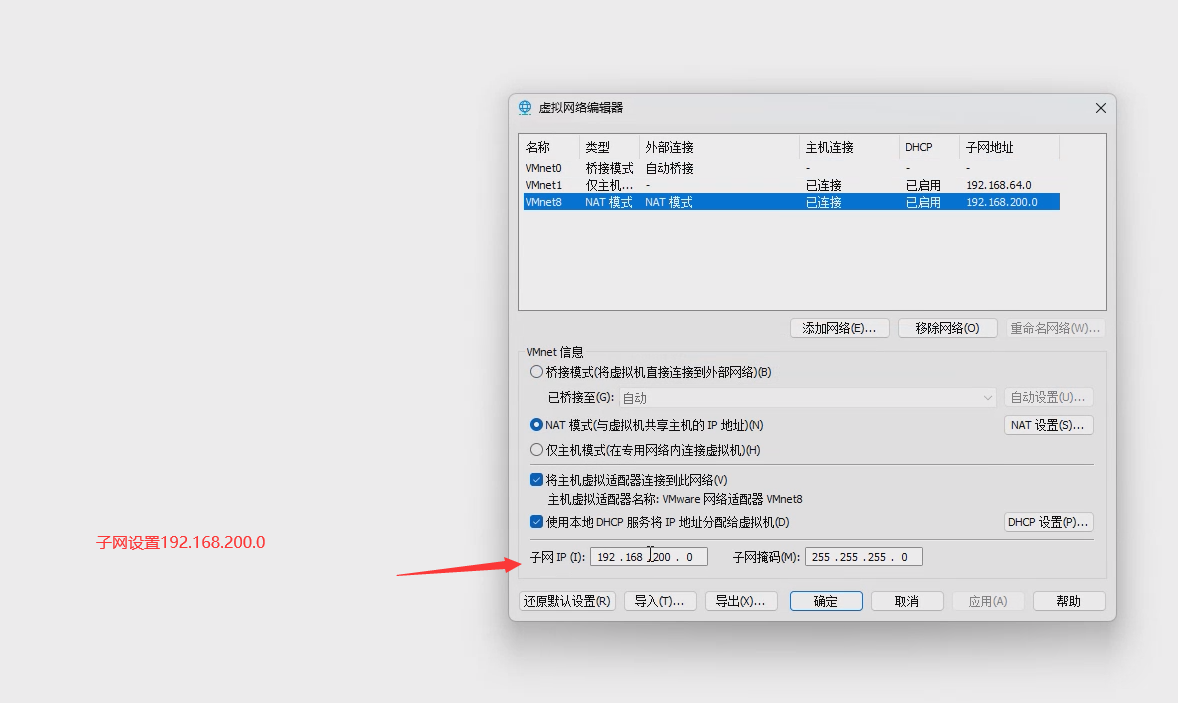Click into the 子网 IP field
The image size is (1178, 703).
click(x=648, y=557)
